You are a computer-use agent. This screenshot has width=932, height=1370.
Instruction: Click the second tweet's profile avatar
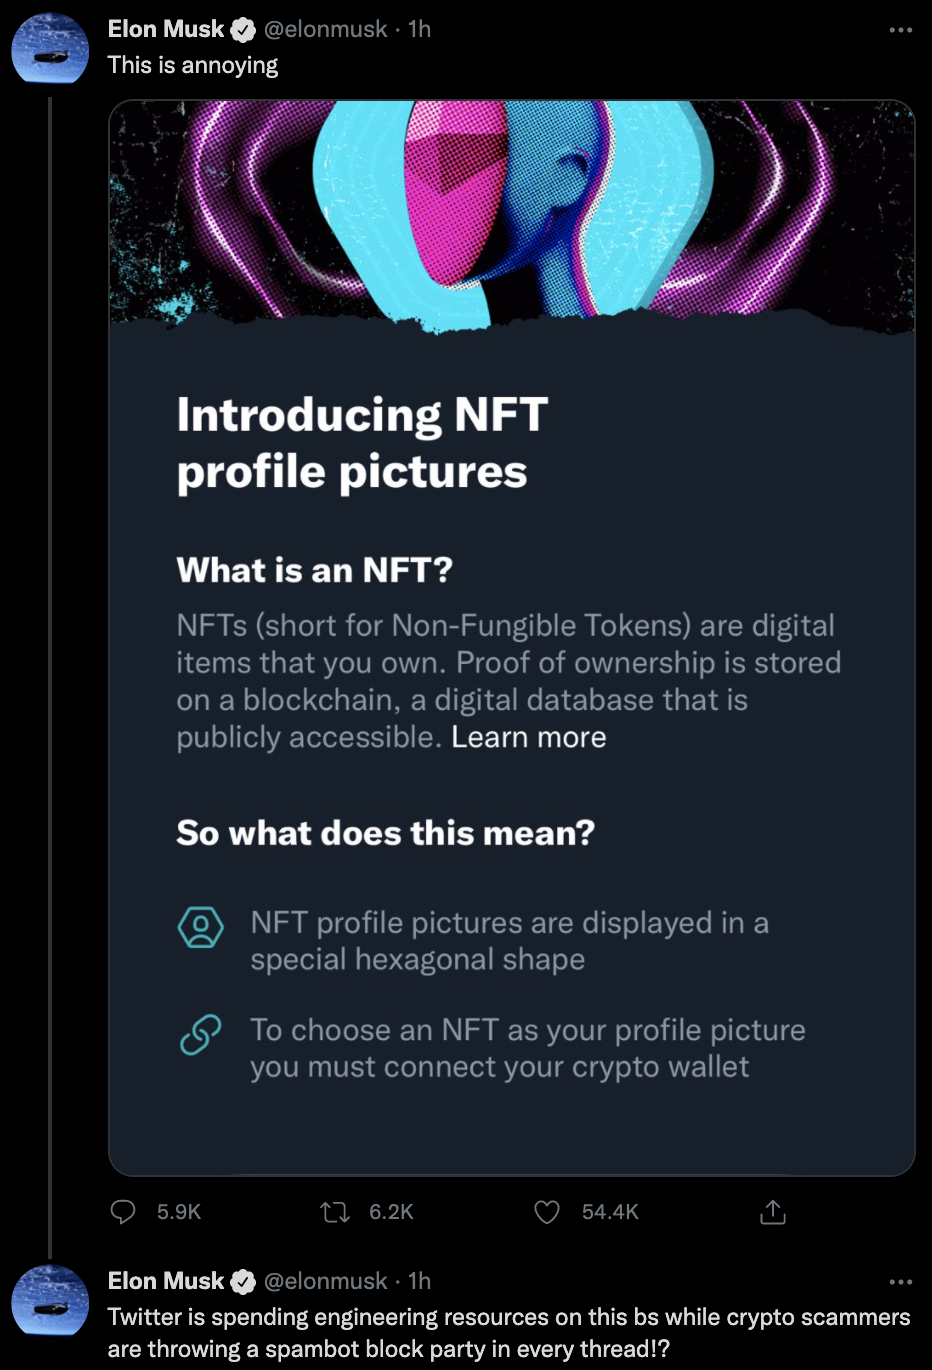pos(50,1299)
